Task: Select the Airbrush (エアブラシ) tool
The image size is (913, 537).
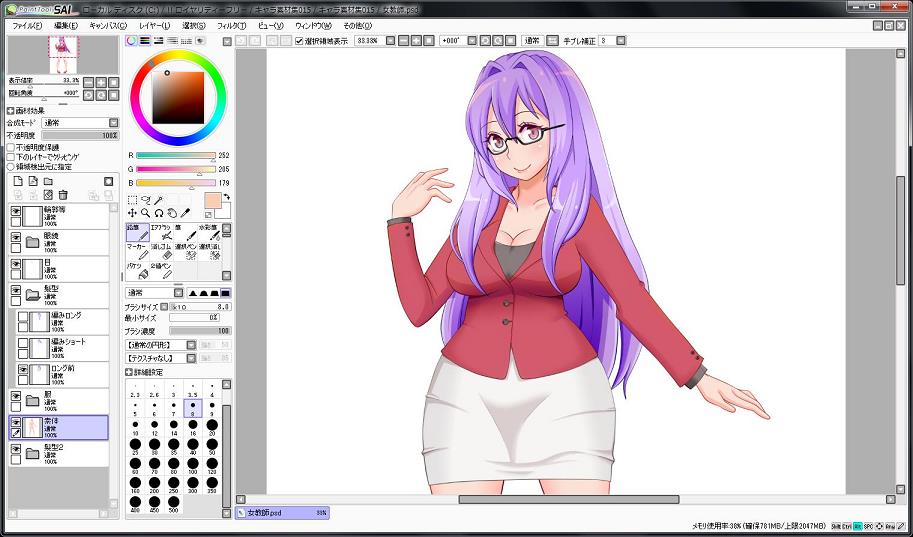Action: click(x=162, y=233)
